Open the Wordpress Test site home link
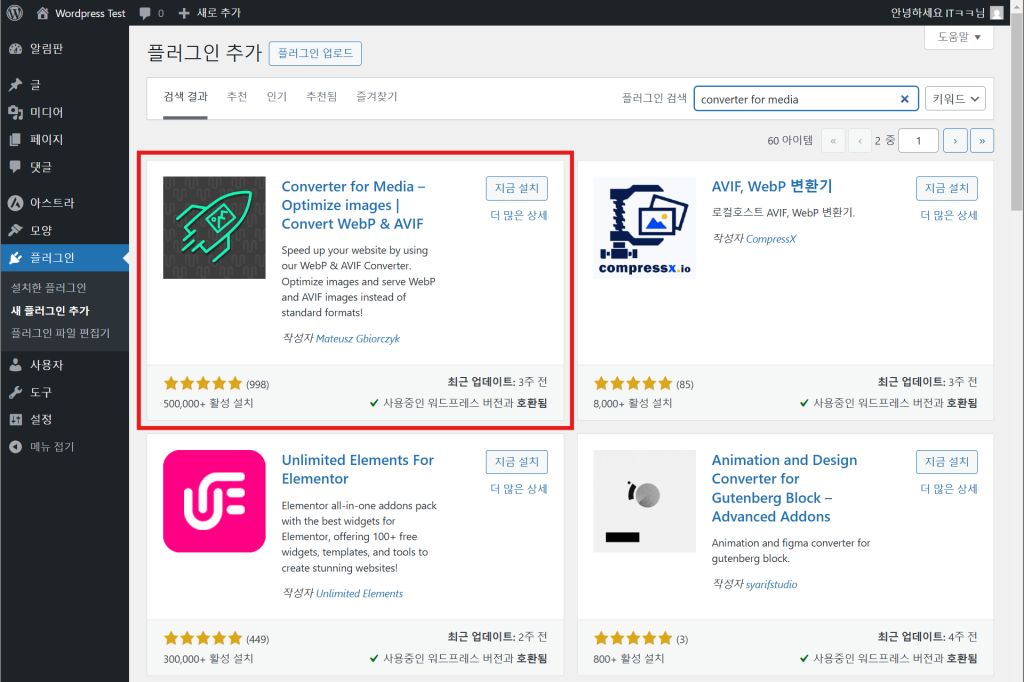1024x682 pixels. tap(81, 13)
